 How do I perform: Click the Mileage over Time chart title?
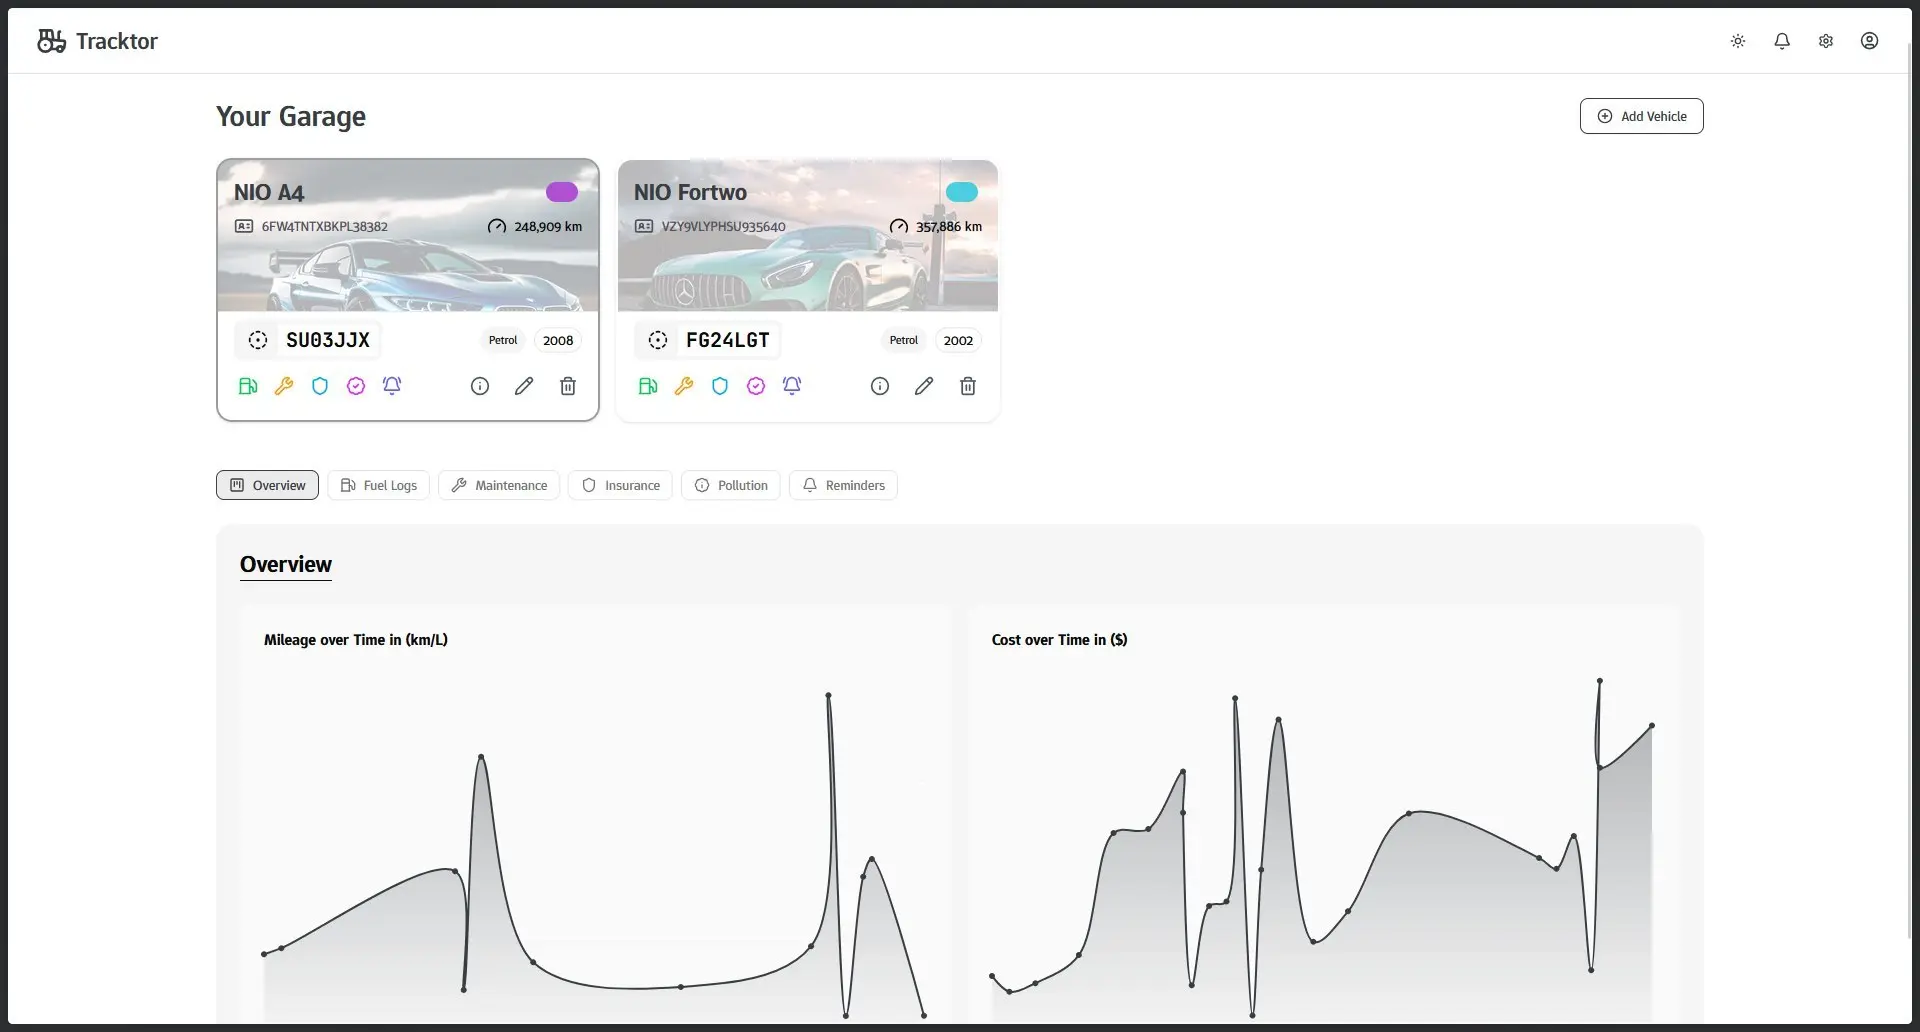(356, 640)
